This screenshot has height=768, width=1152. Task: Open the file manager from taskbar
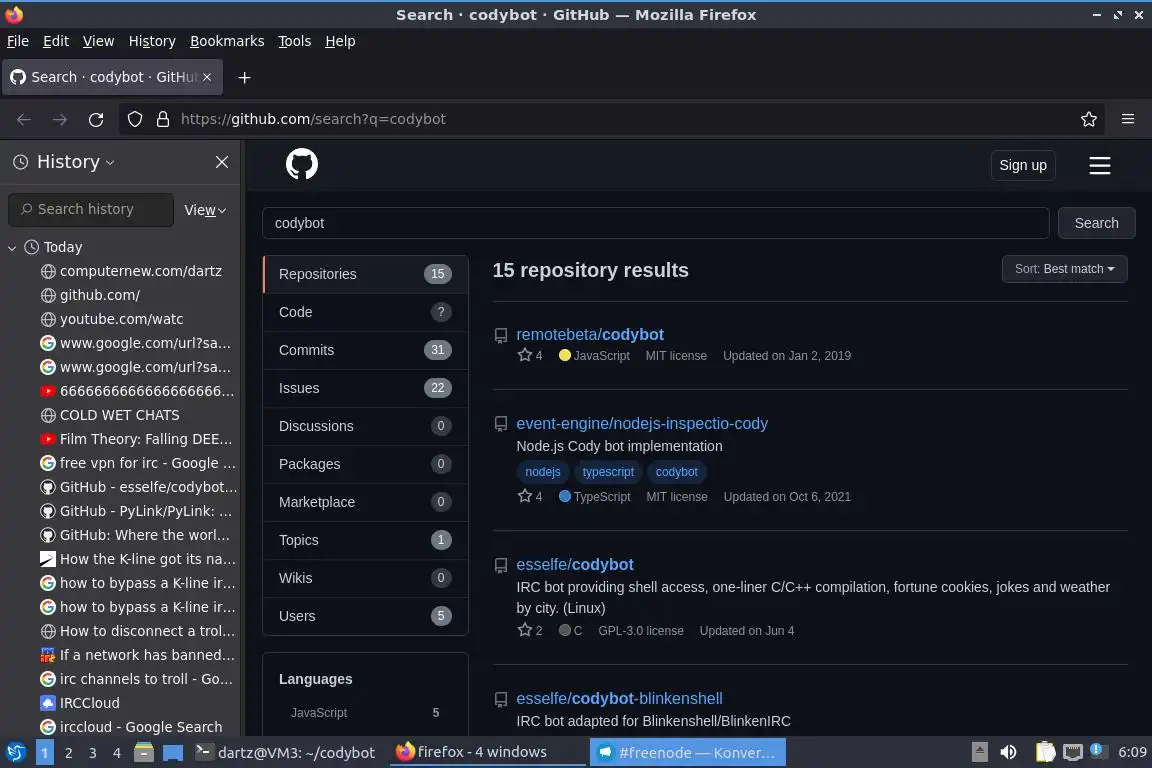click(144, 752)
